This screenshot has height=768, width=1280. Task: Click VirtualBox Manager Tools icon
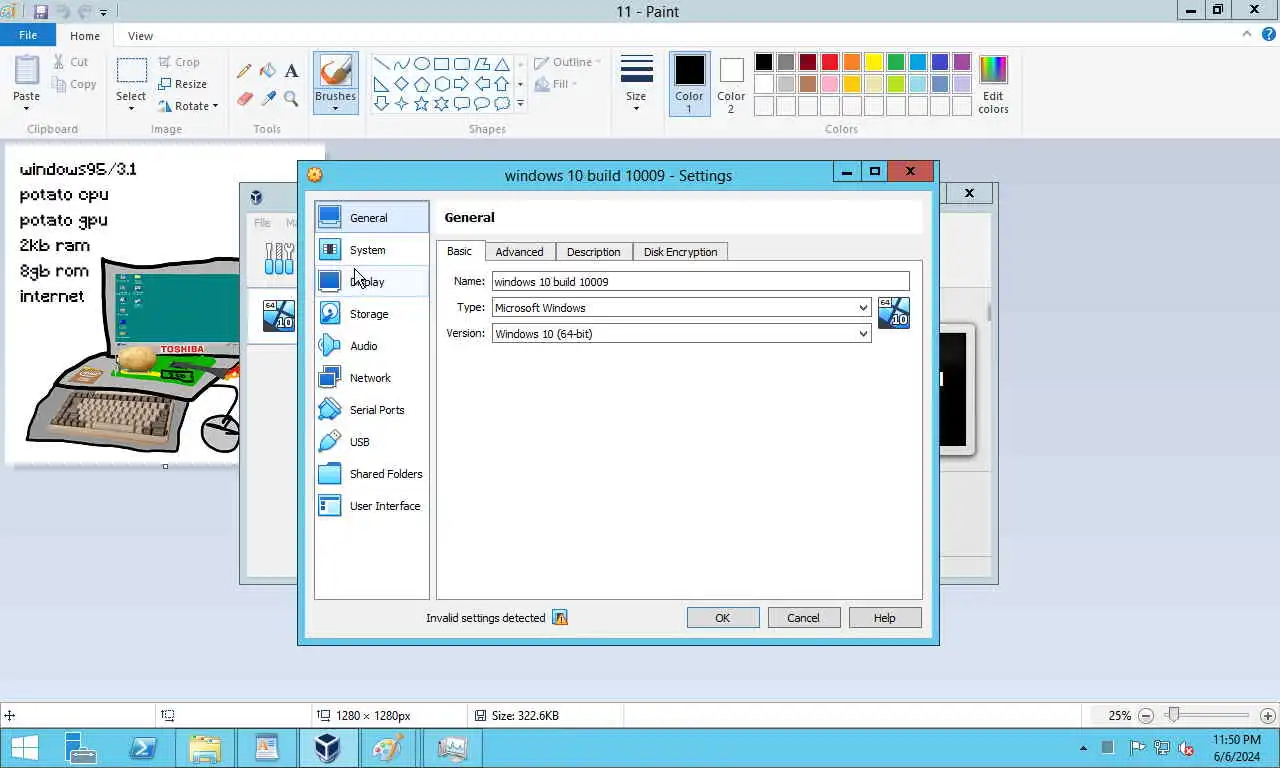[279, 258]
